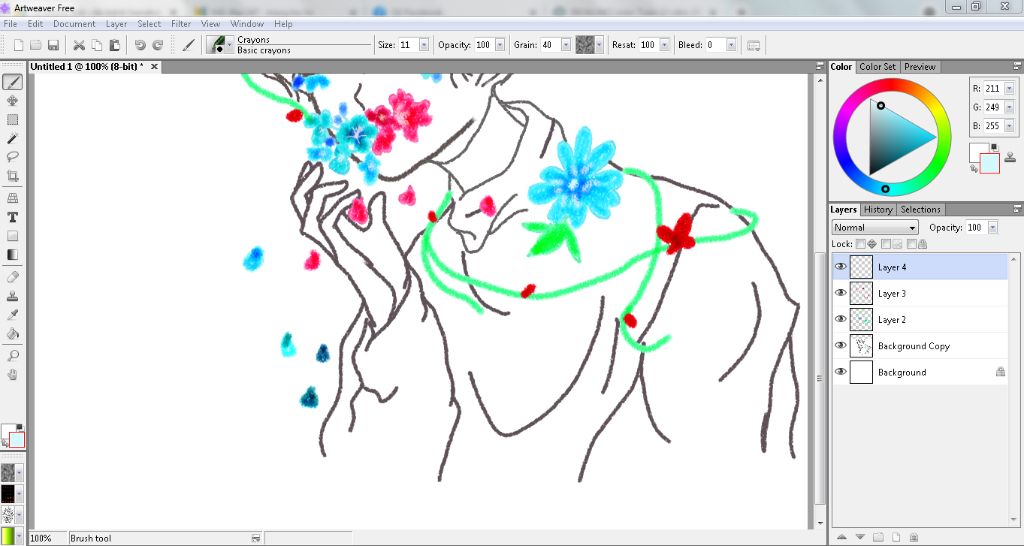Image resolution: width=1024 pixels, height=546 pixels.
Task: Toggle visibility of Background Copy layer
Action: tap(840, 345)
